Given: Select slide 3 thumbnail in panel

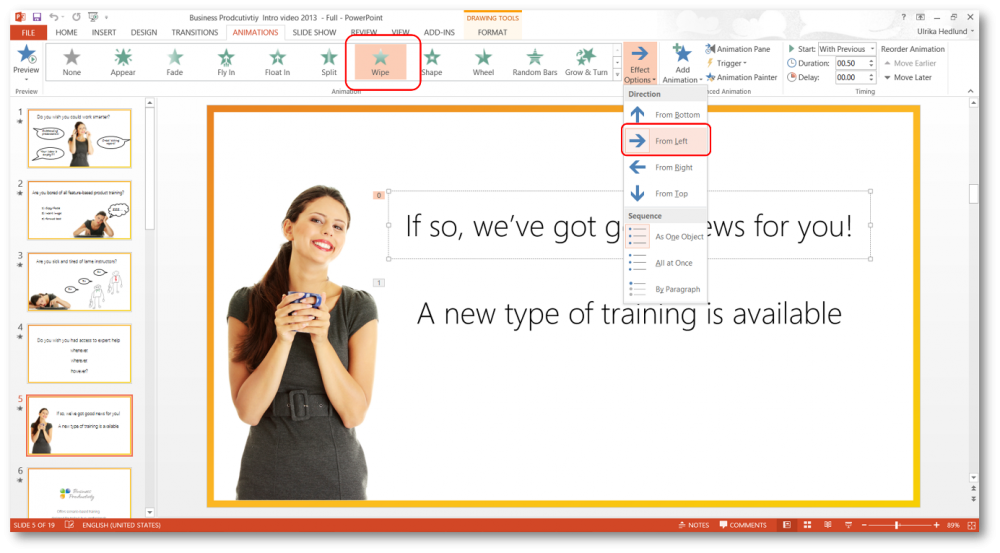Looking at the screenshot, I should [79, 281].
